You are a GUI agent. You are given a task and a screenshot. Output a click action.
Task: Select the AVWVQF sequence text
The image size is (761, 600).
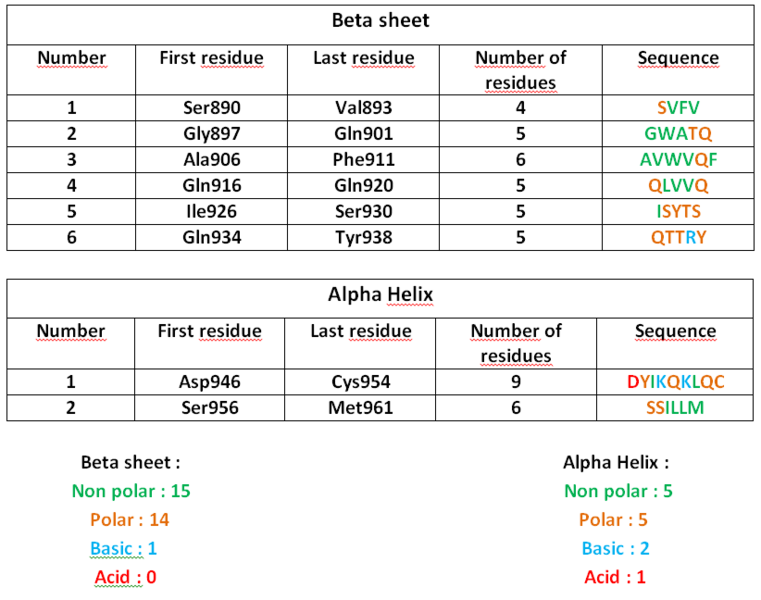pos(677,159)
